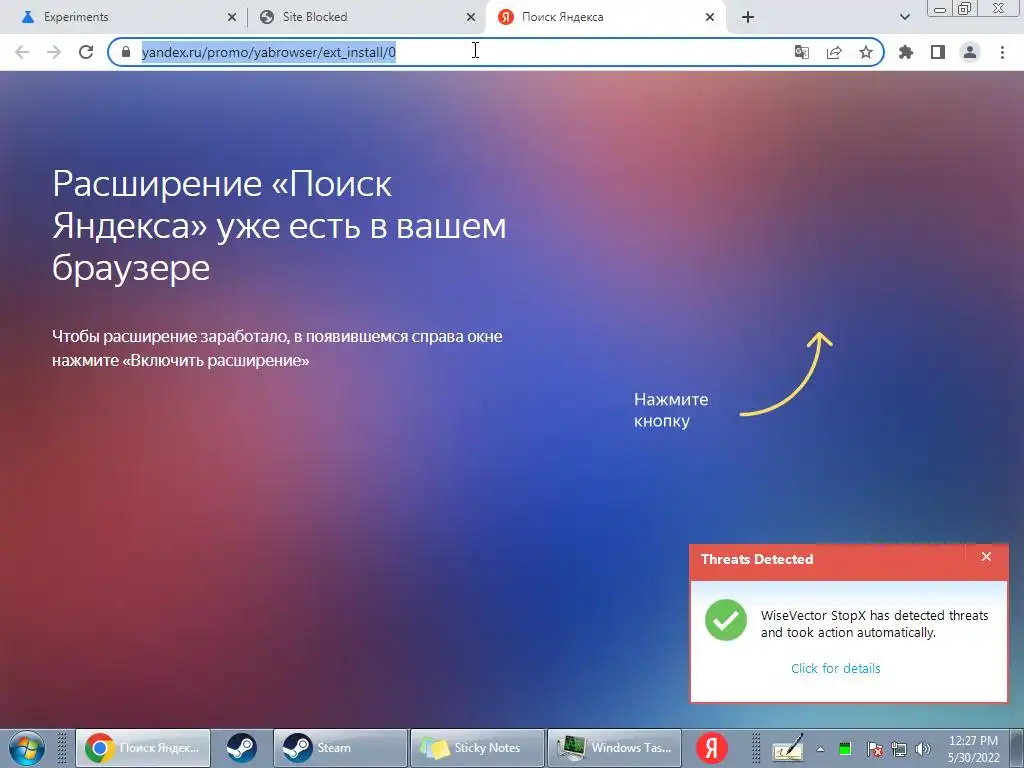Click the Yandex taskbar icon
Image resolution: width=1024 pixels, height=768 pixels.
pyautogui.click(x=712, y=748)
